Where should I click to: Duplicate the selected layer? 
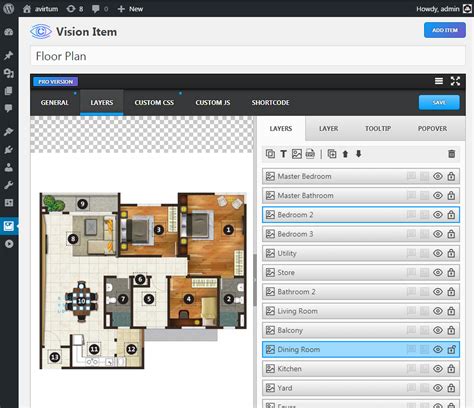(332, 154)
